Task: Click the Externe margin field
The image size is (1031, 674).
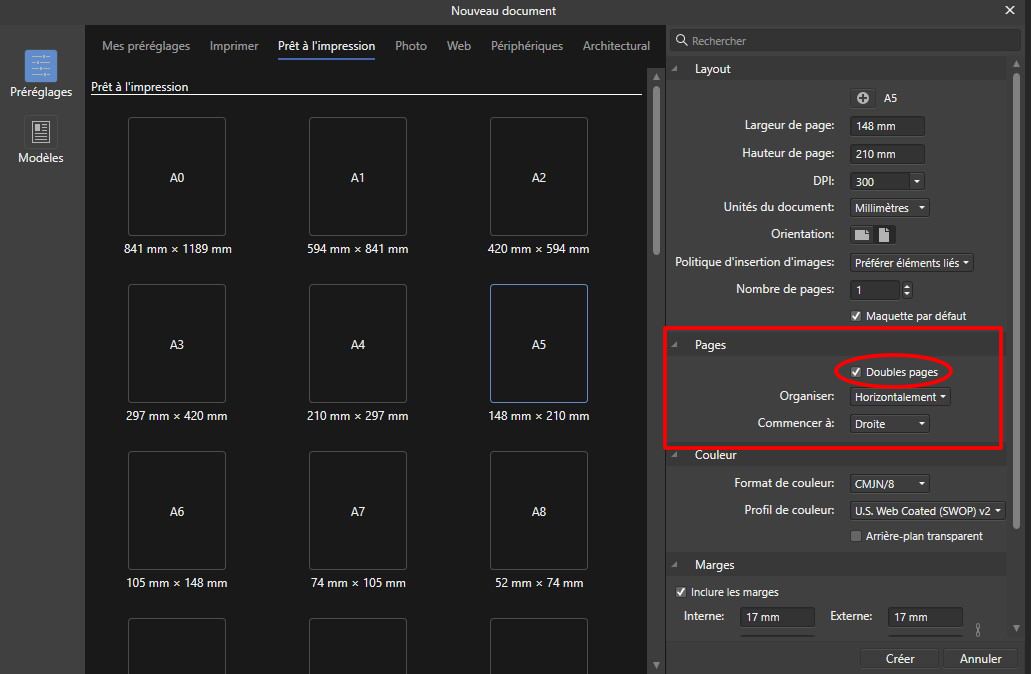Action: pyautogui.click(x=925, y=617)
